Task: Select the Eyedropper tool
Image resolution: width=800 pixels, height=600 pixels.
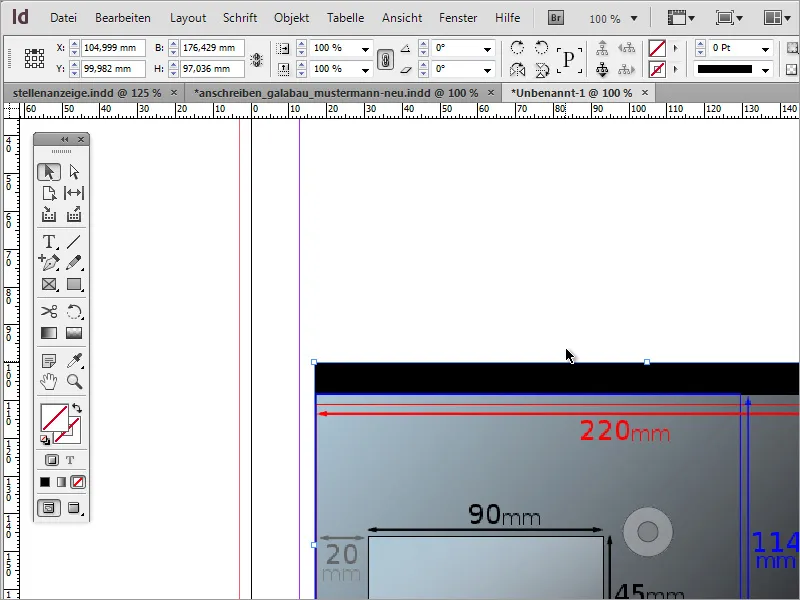Action: [74, 361]
